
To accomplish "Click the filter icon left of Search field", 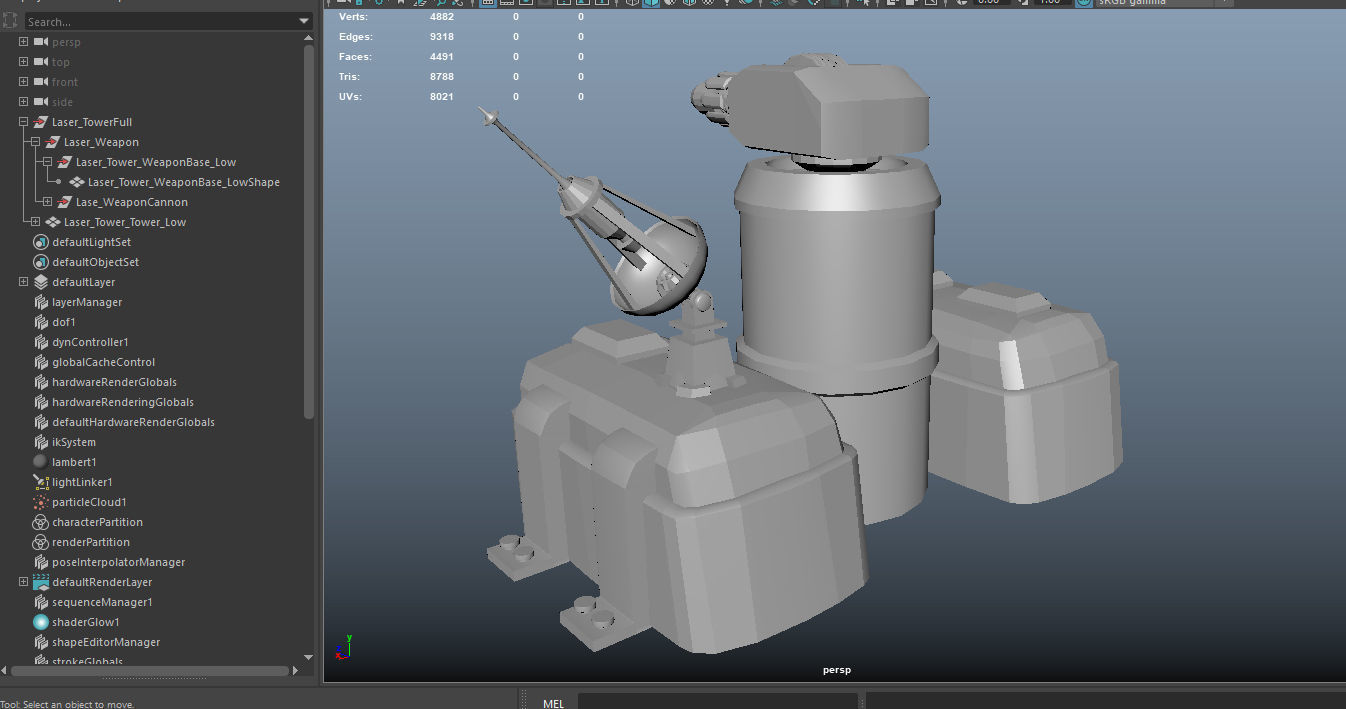I will [x=10, y=21].
